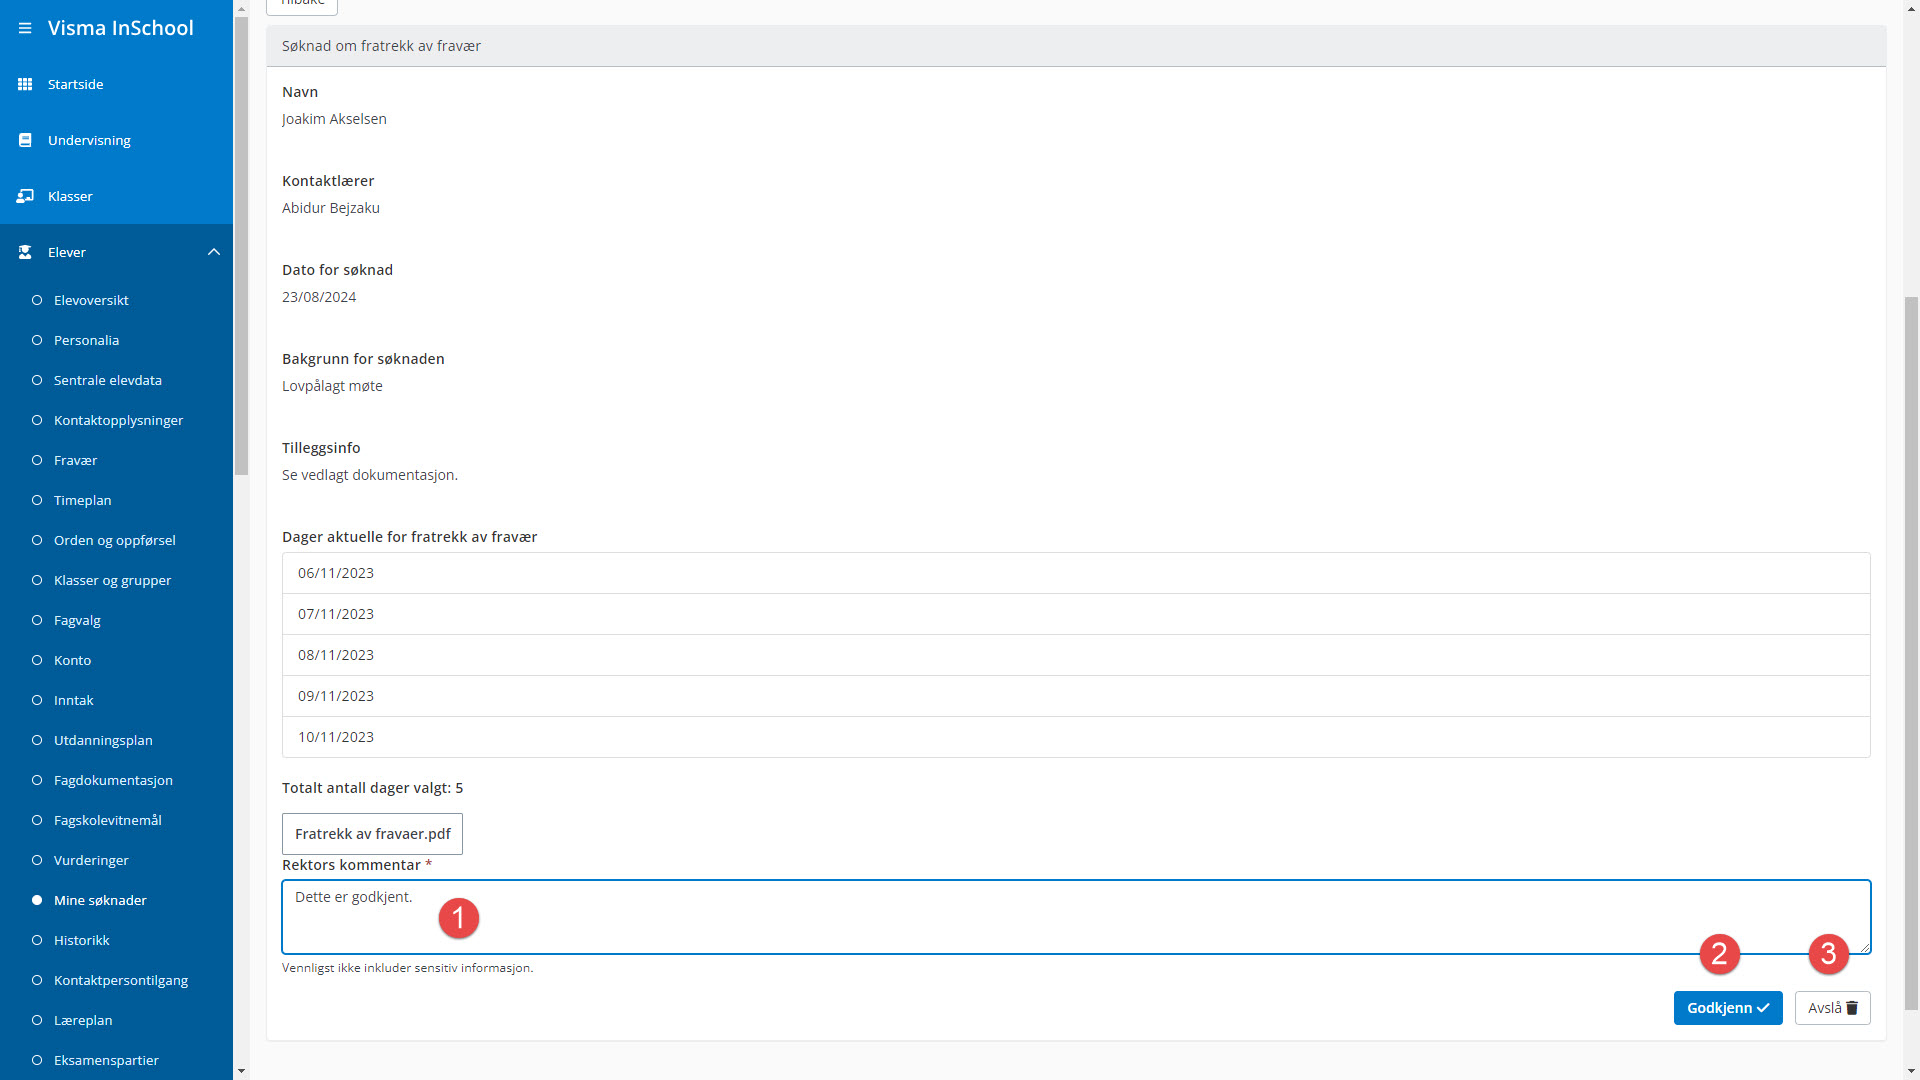The image size is (1920, 1080).
Task: Click the Startside grid icon
Action: tap(25, 84)
